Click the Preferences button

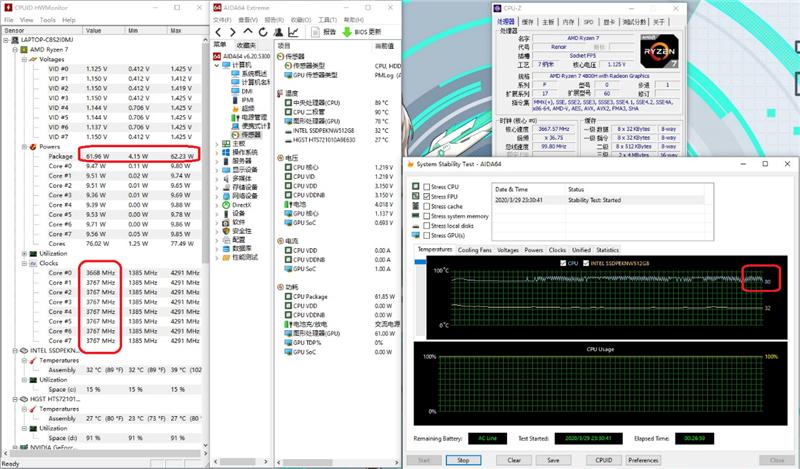642,460
